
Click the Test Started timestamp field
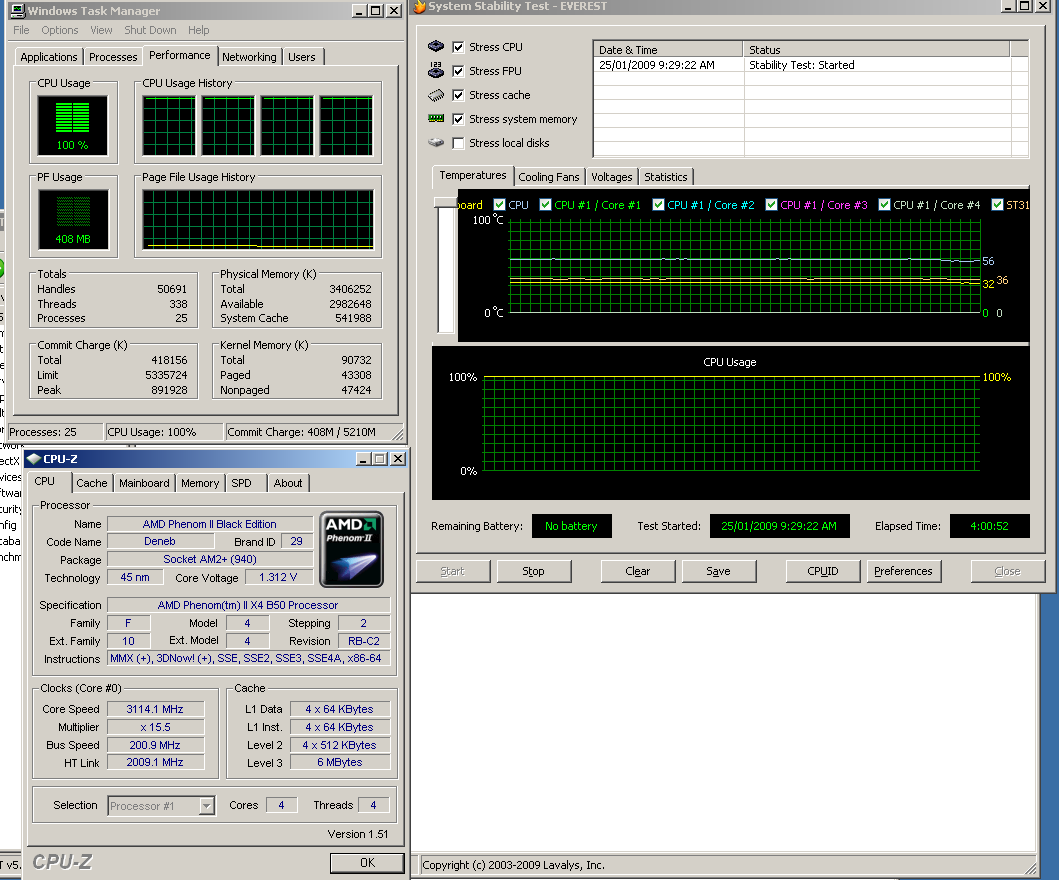tap(779, 526)
